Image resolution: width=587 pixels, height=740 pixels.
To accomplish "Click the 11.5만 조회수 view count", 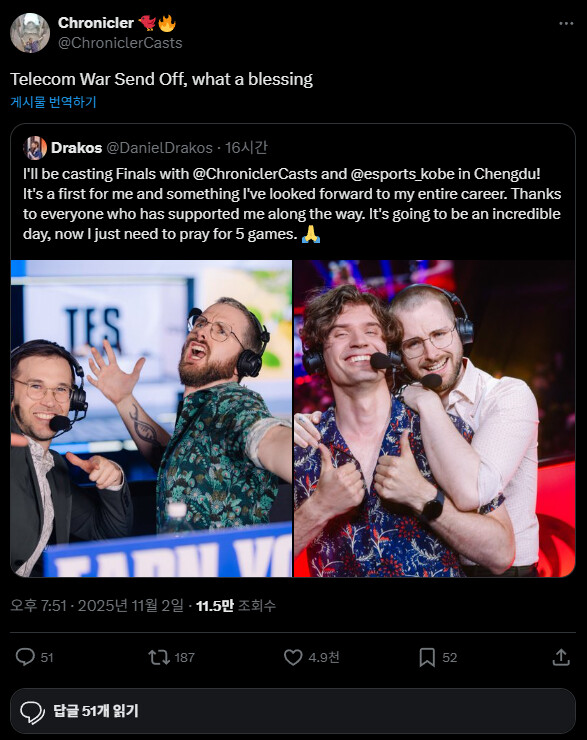I will (235, 605).
